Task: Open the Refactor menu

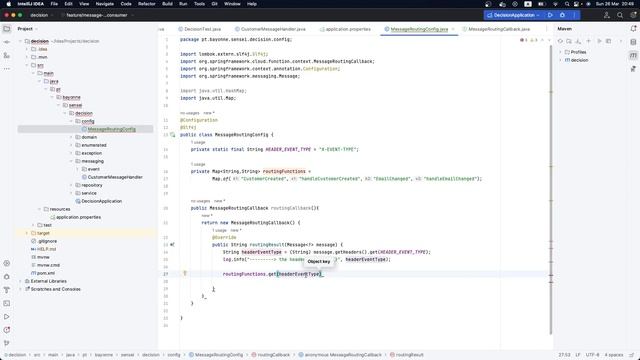Action: [147, 4]
